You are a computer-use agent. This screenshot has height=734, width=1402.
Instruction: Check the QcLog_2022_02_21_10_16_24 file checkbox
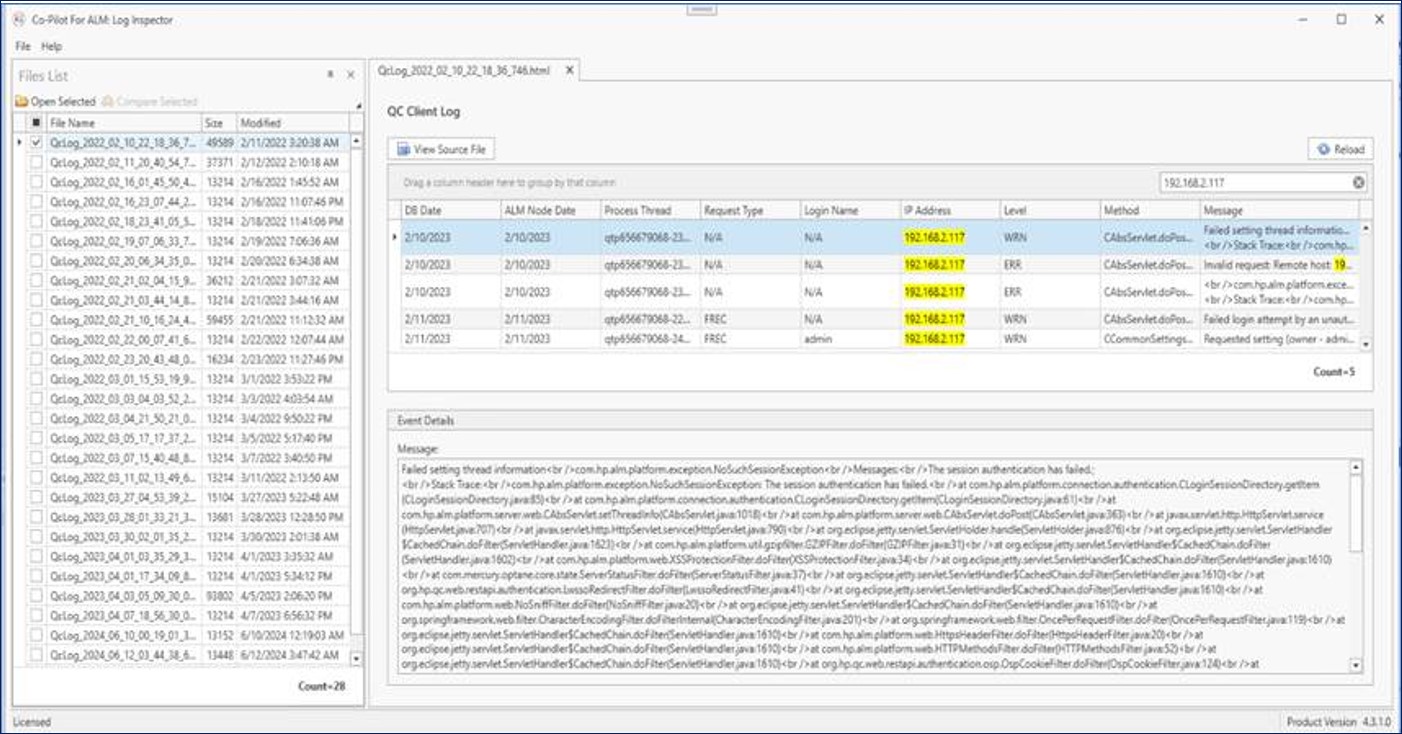point(37,321)
